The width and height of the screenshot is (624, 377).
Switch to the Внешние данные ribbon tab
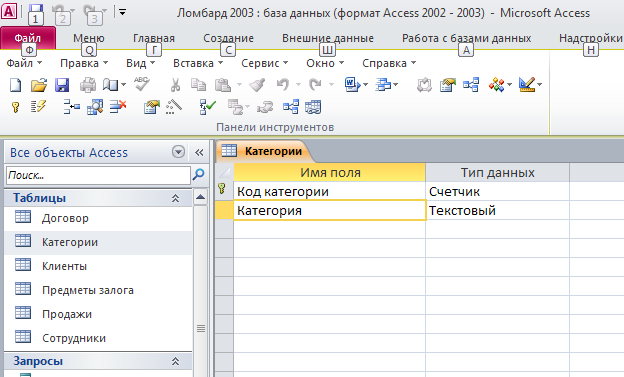point(328,38)
